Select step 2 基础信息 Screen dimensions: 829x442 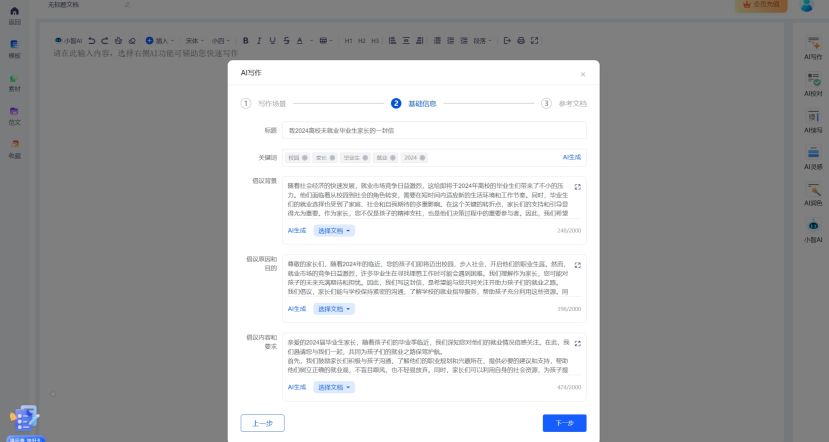click(x=414, y=104)
